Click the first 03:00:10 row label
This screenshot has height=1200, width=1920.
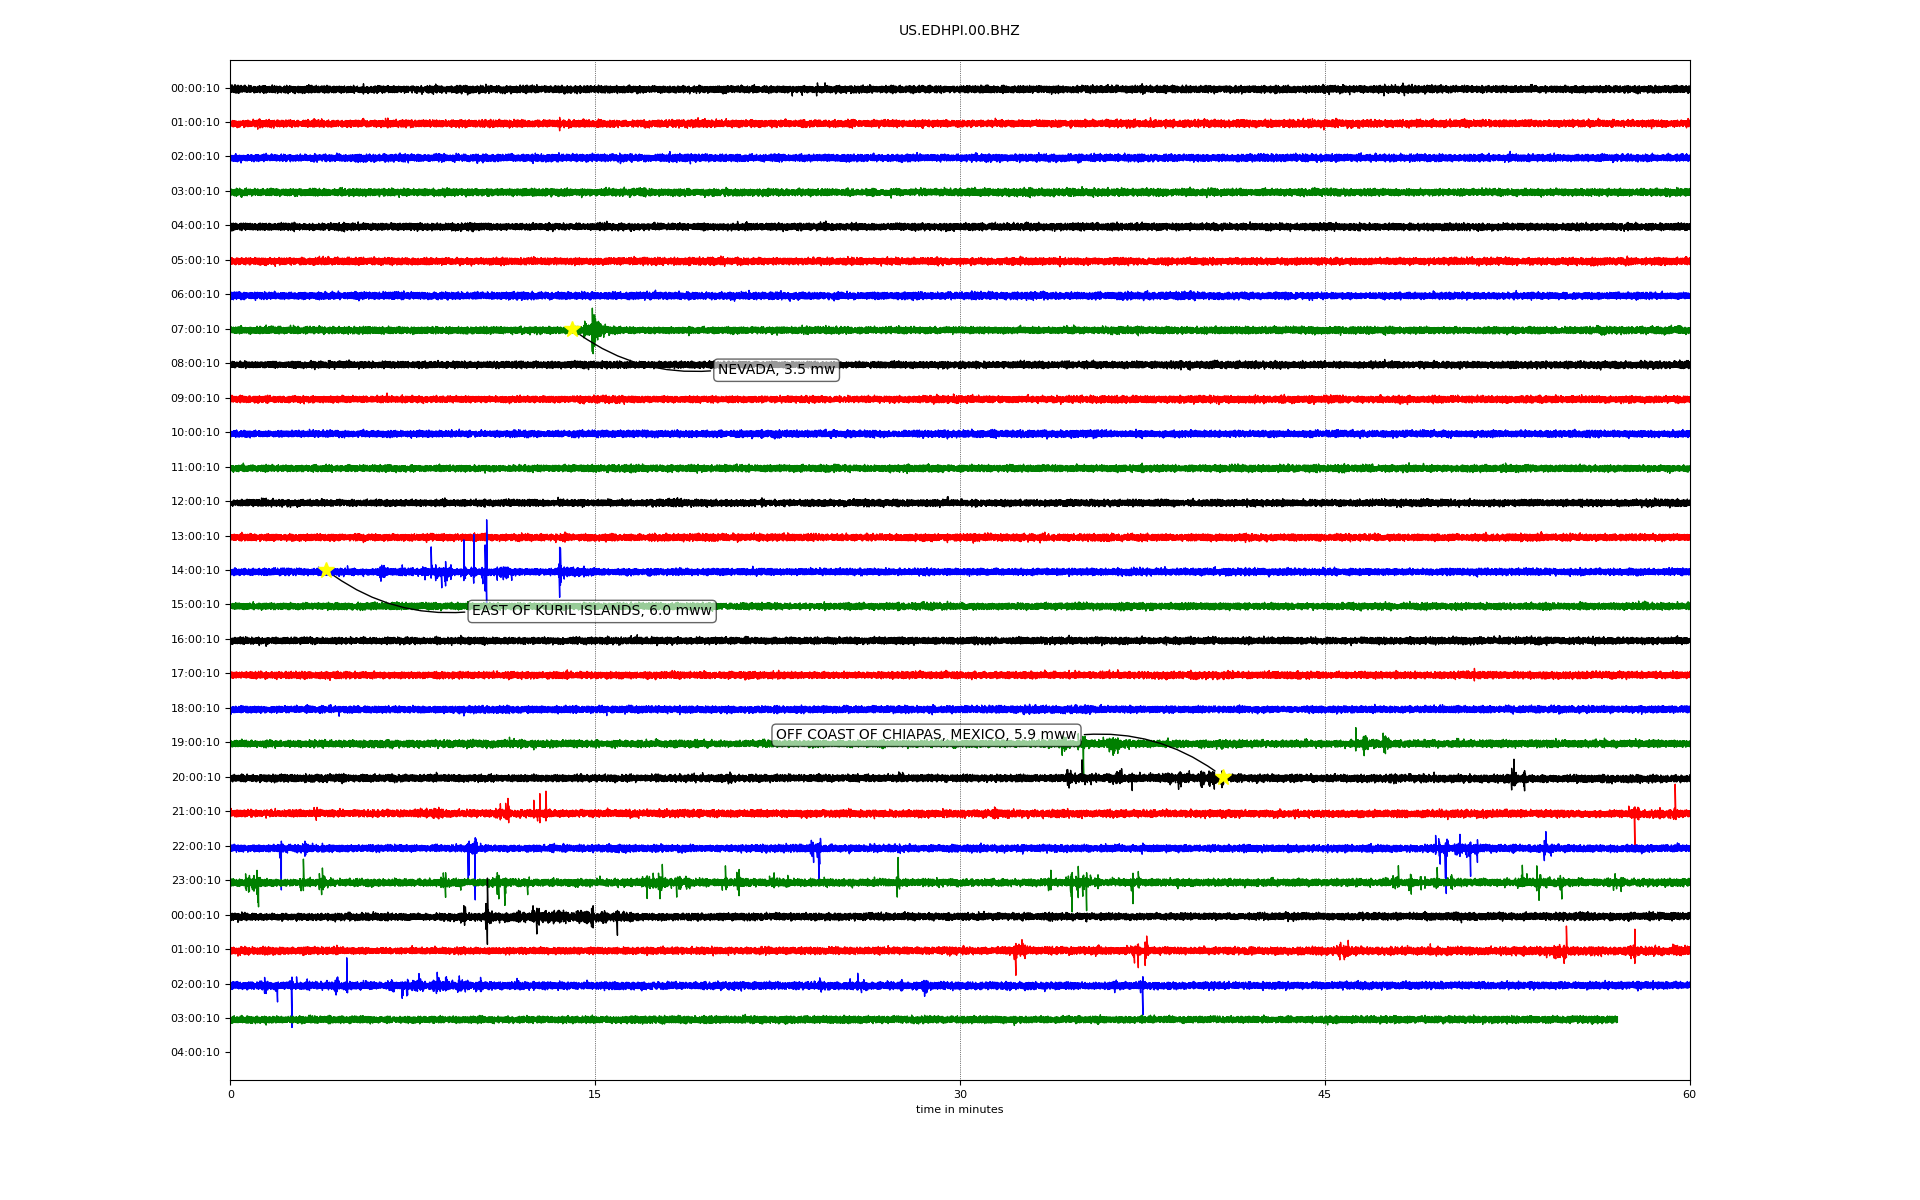[x=195, y=192]
